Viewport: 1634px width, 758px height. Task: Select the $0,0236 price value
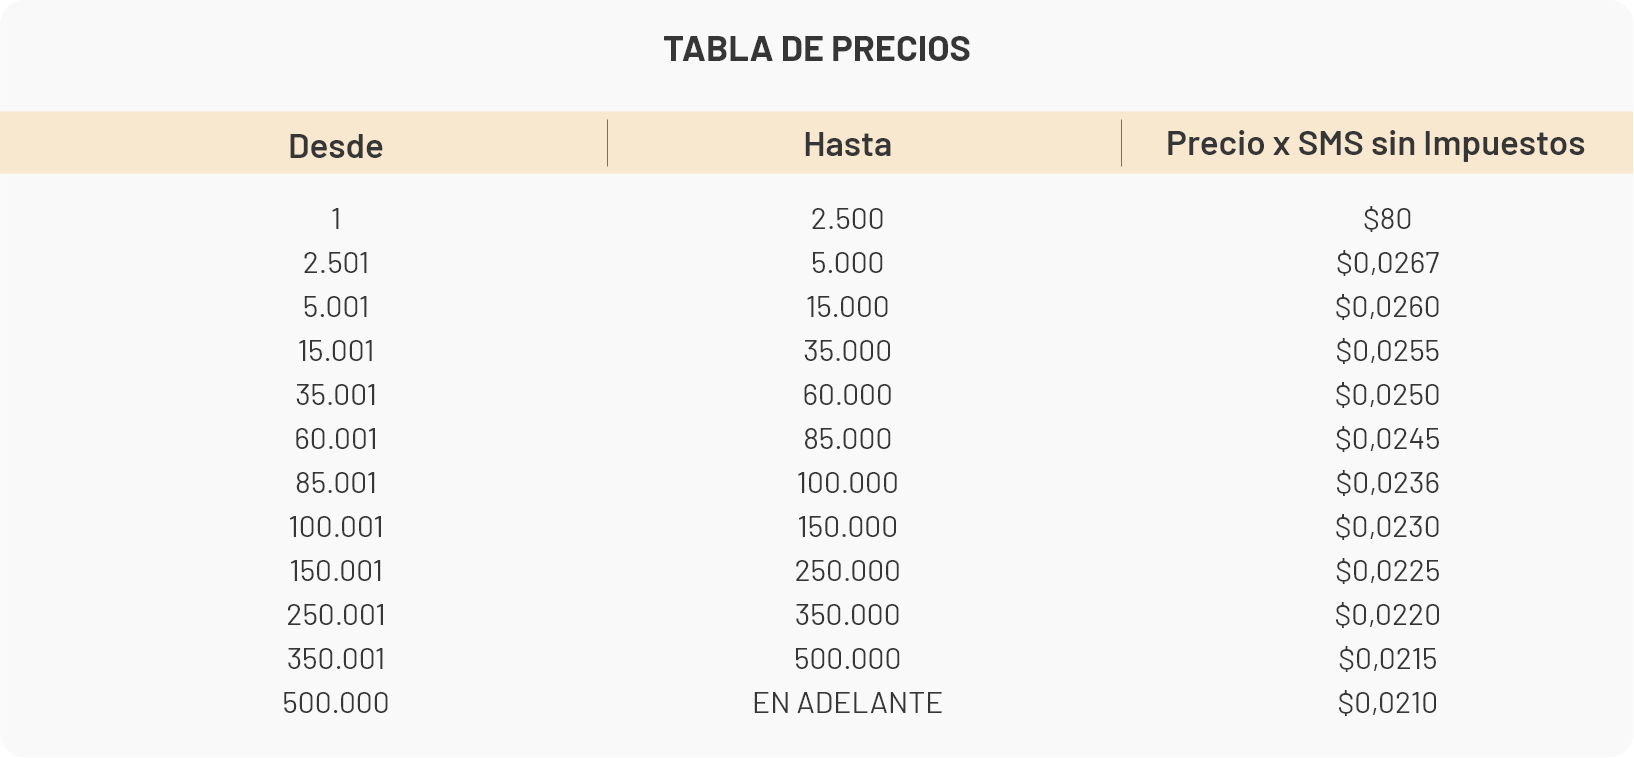pyautogui.click(x=1387, y=483)
